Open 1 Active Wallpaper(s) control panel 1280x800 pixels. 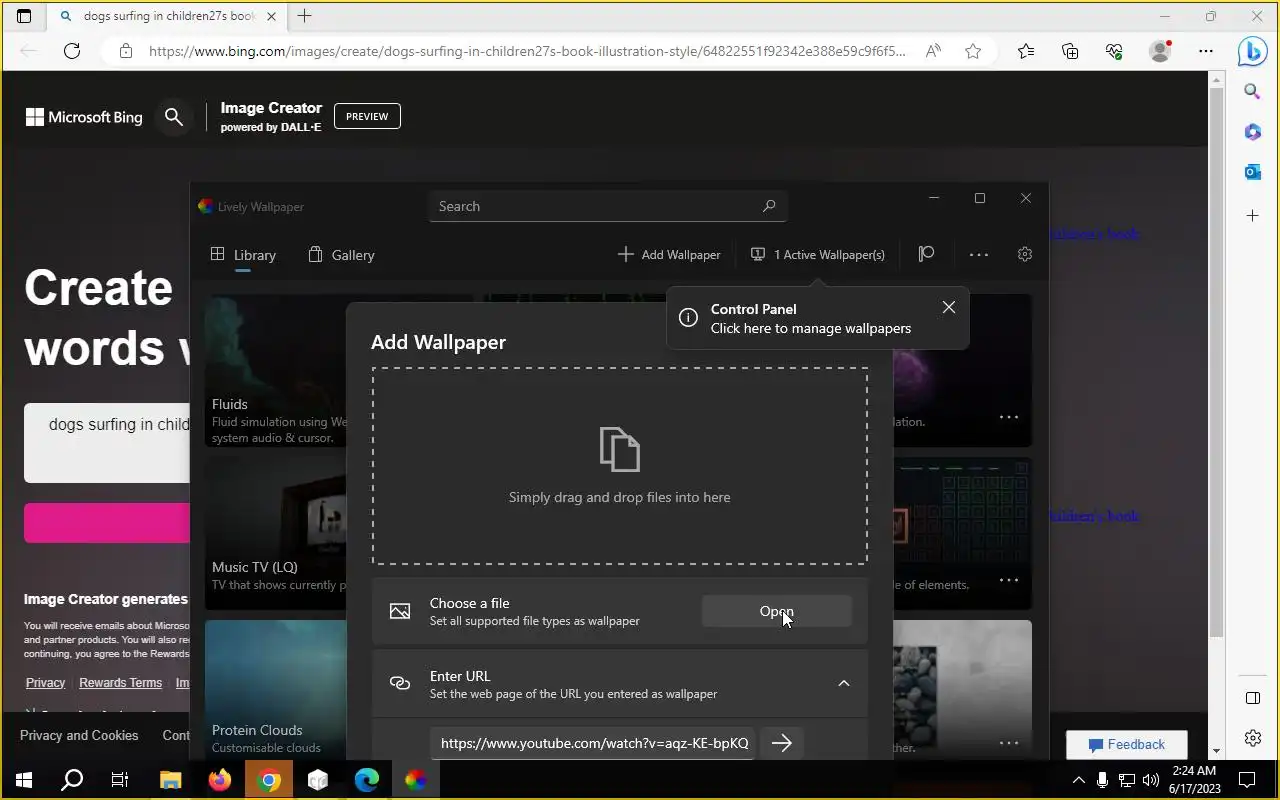pos(818,254)
